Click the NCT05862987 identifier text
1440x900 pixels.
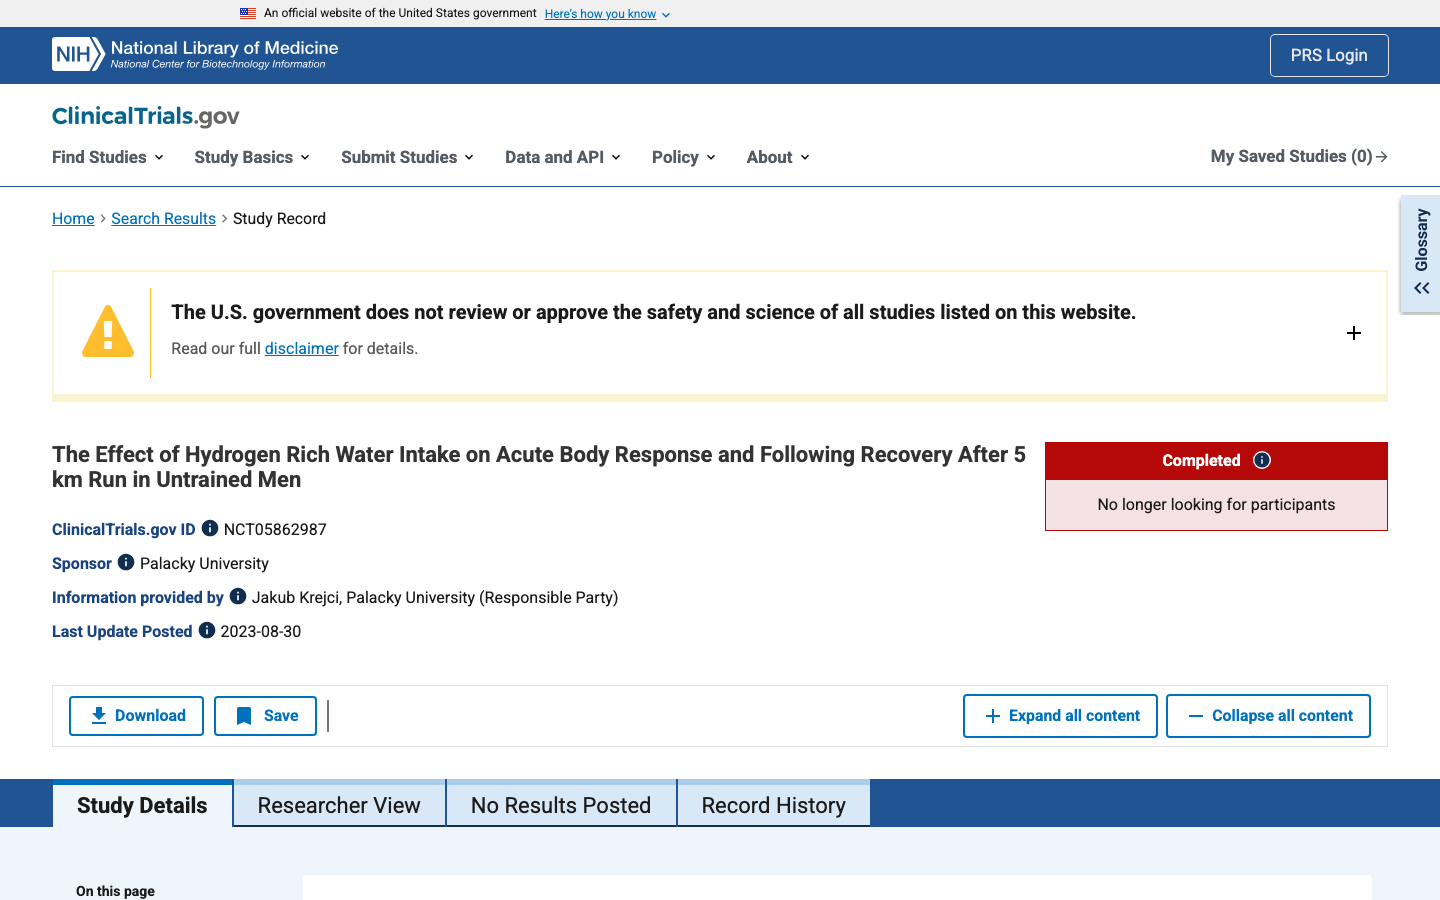275,529
